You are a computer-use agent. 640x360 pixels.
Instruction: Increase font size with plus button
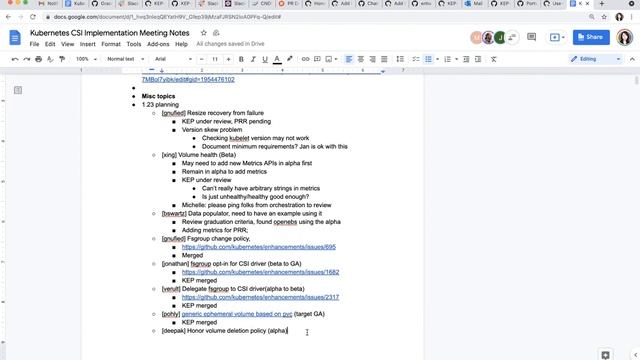[x=228, y=59]
